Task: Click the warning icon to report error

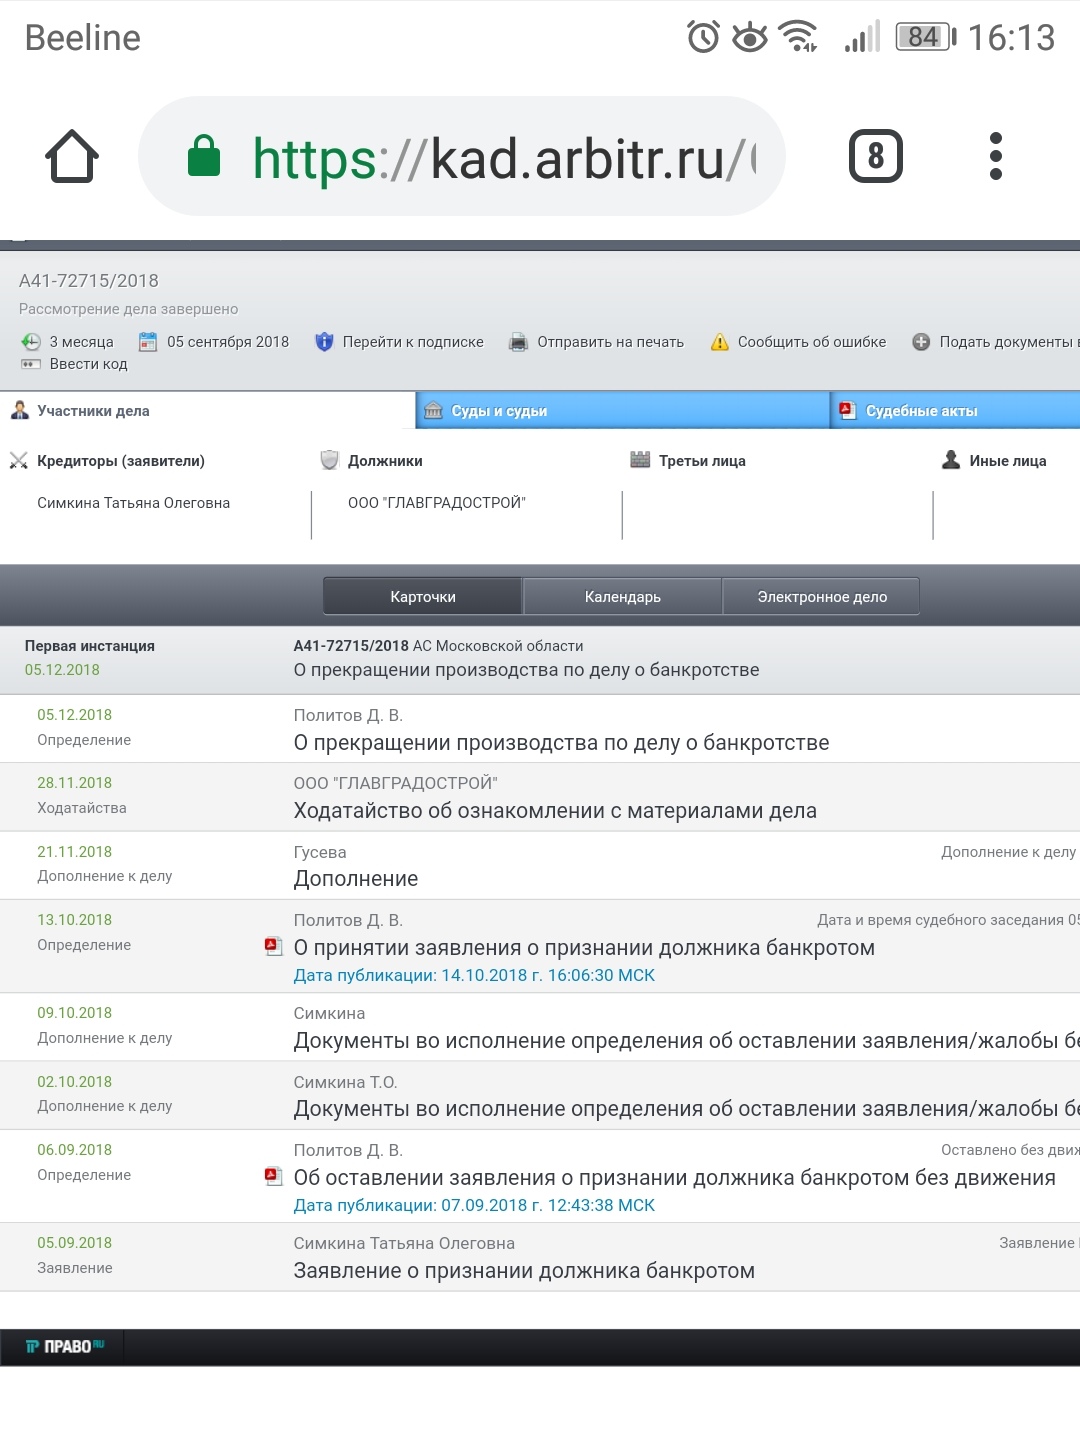Action: pos(719,342)
